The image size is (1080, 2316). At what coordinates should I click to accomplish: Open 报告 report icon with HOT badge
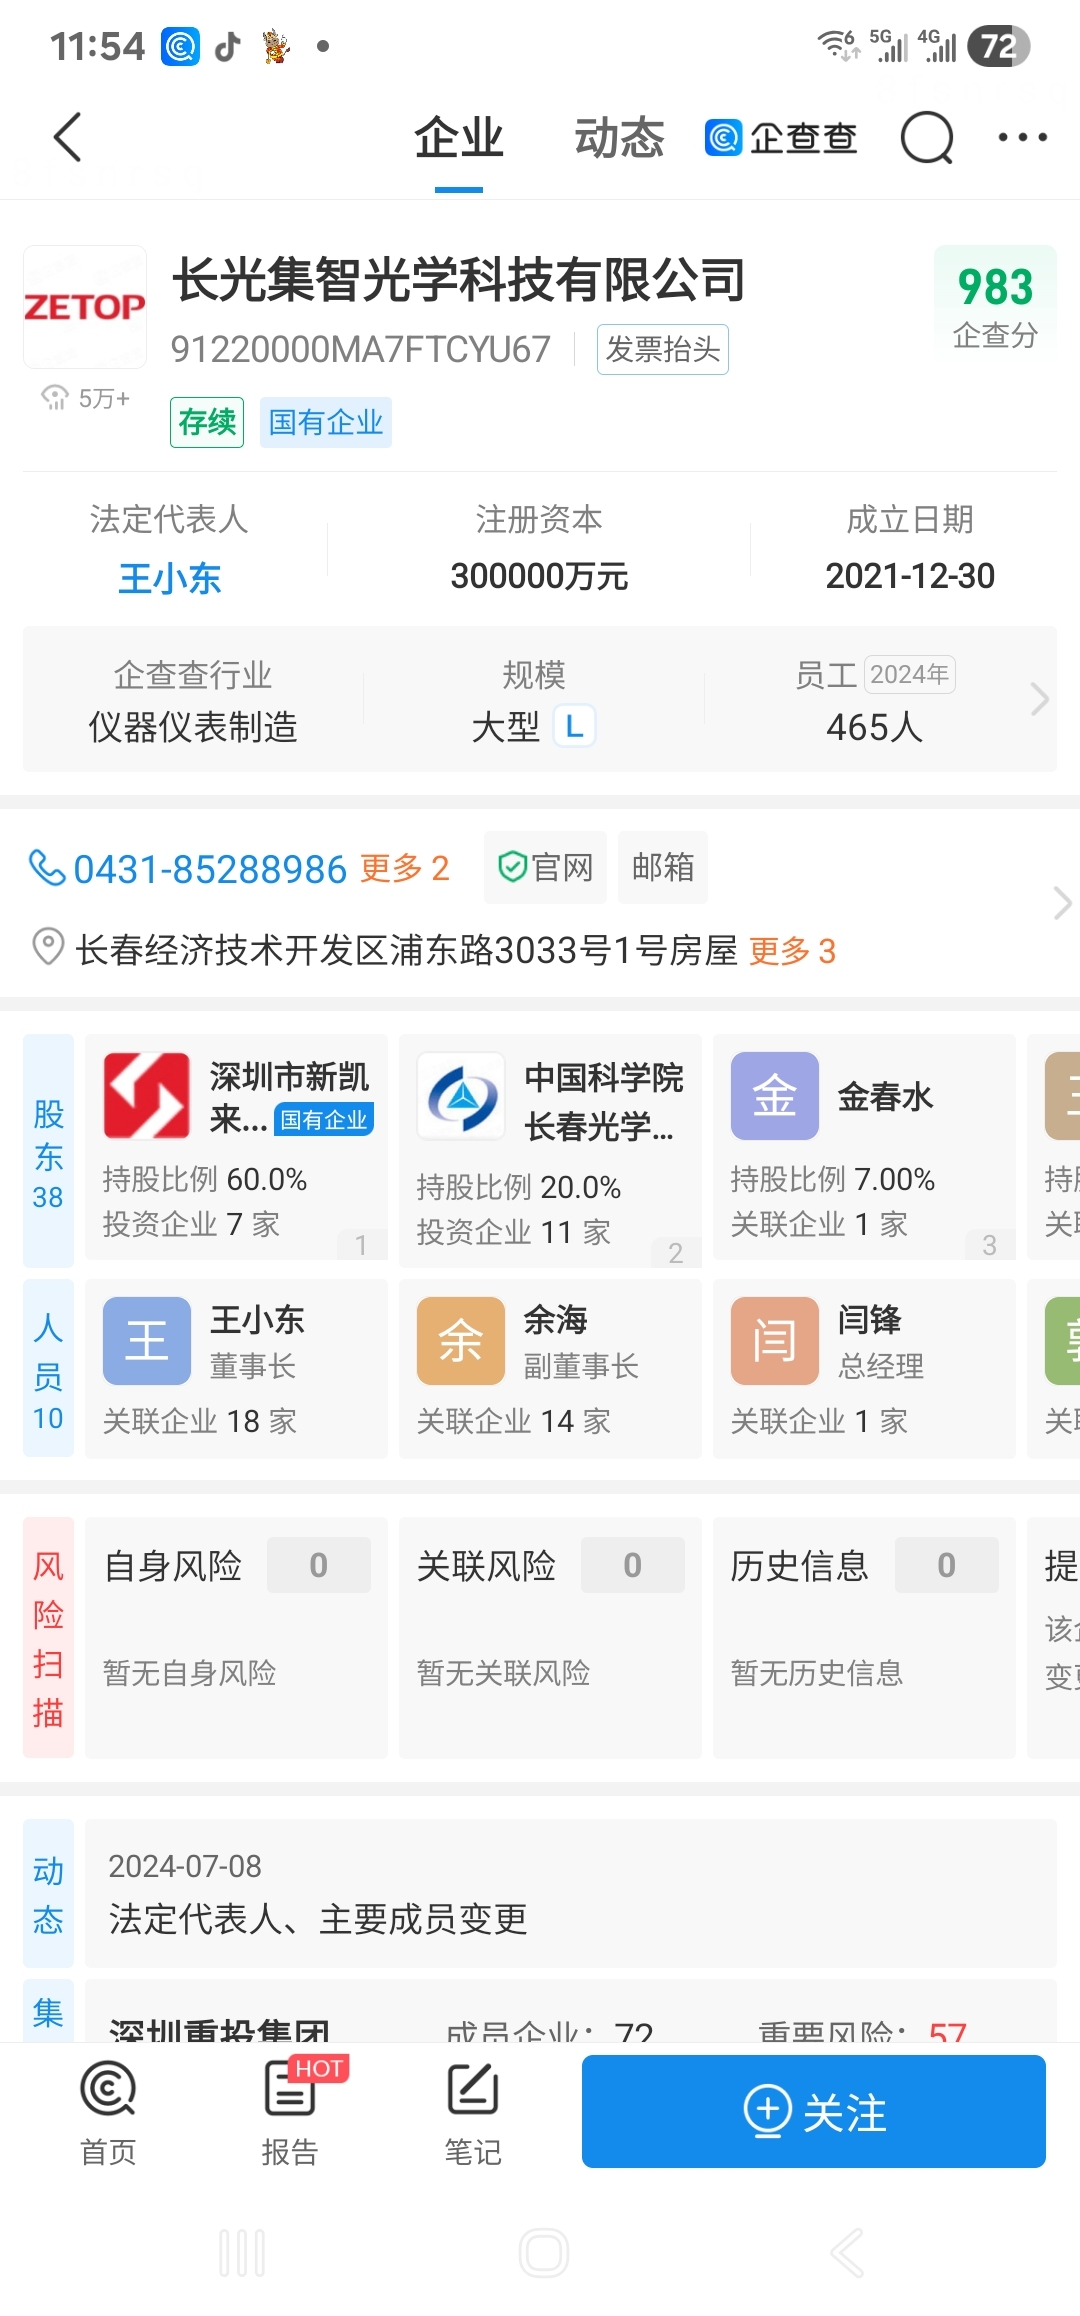(290, 2112)
